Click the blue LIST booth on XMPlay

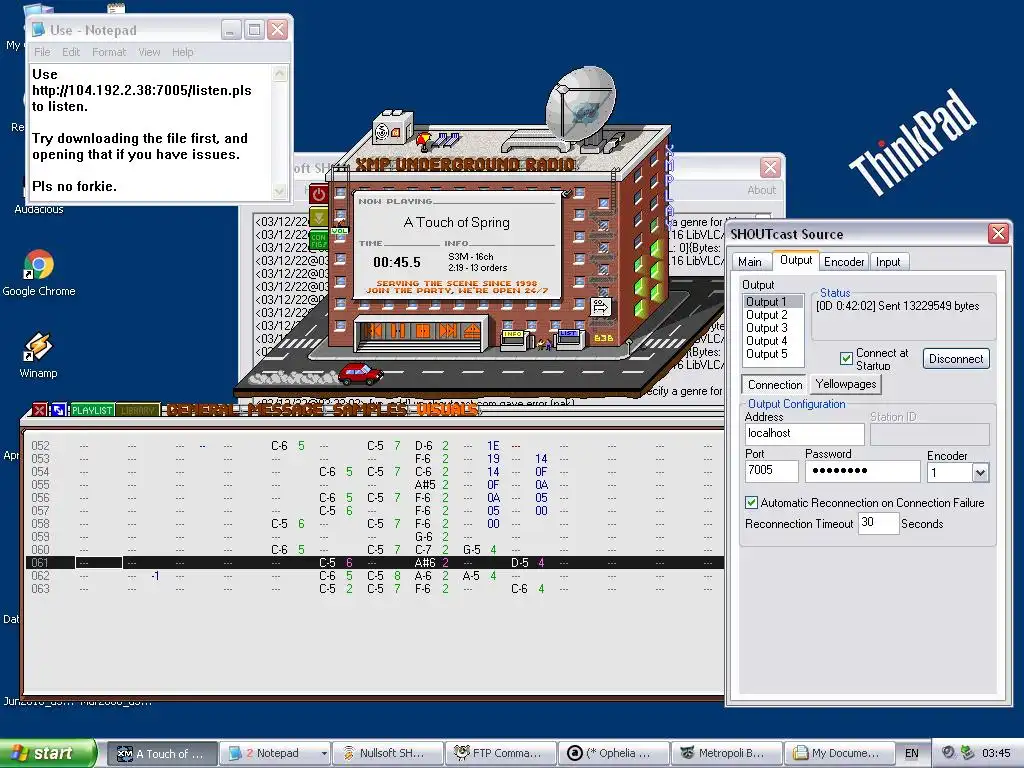click(x=568, y=338)
